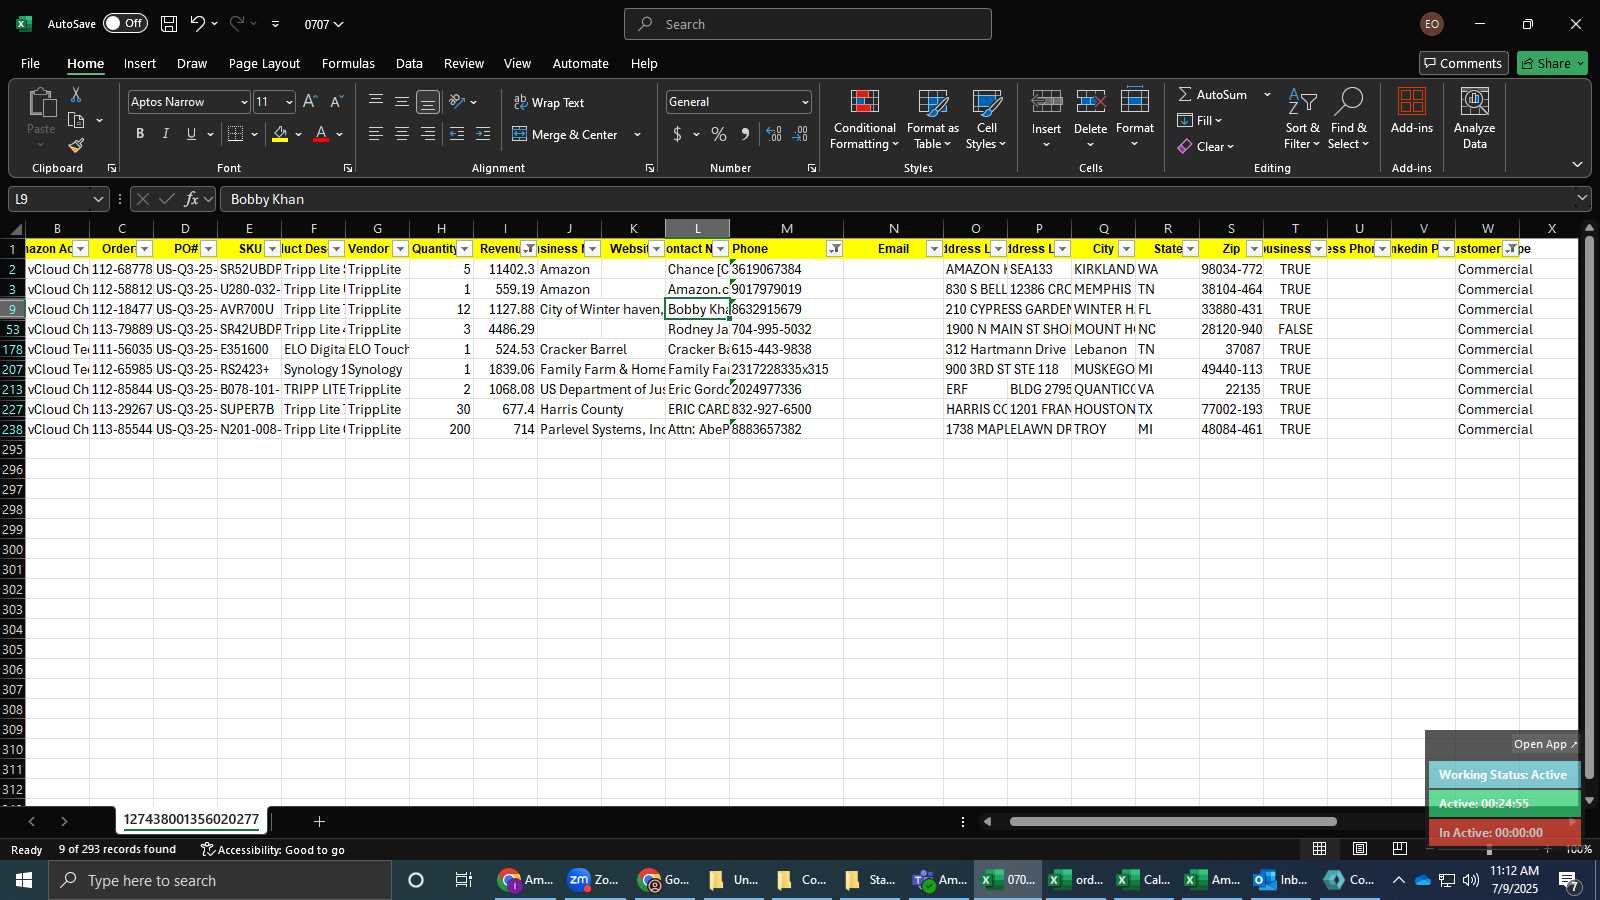The width and height of the screenshot is (1600, 900).
Task: Apply yellow Fill Color swatch
Action: pos(280,134)
